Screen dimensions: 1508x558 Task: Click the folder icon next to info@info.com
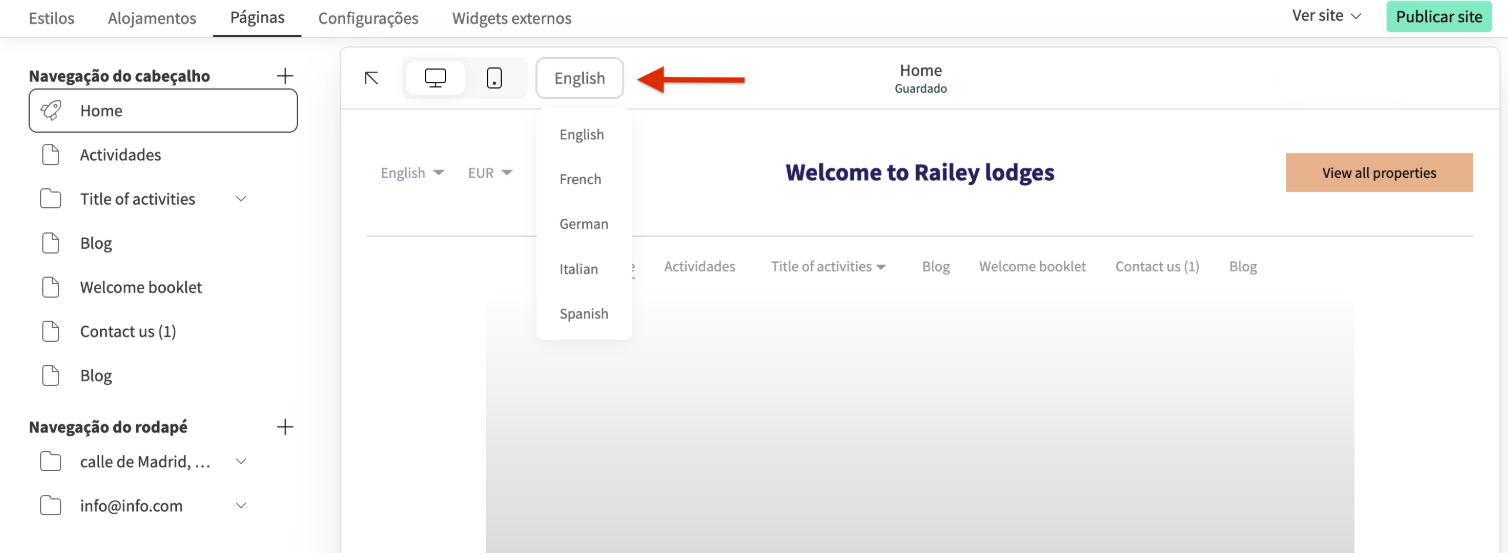coord(51,506)
